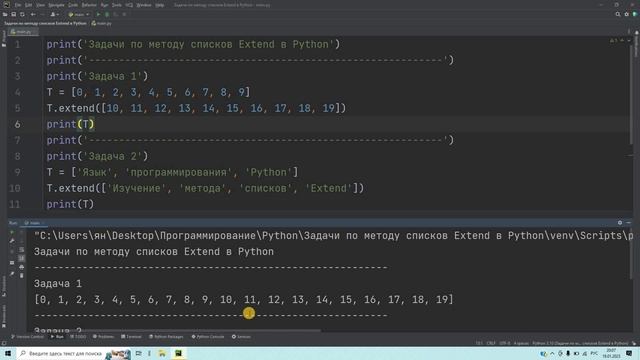Clear console output with trash icon
The width and height of the screenshot is (640, 360).
pyautogui.click(x=22, y=276)
